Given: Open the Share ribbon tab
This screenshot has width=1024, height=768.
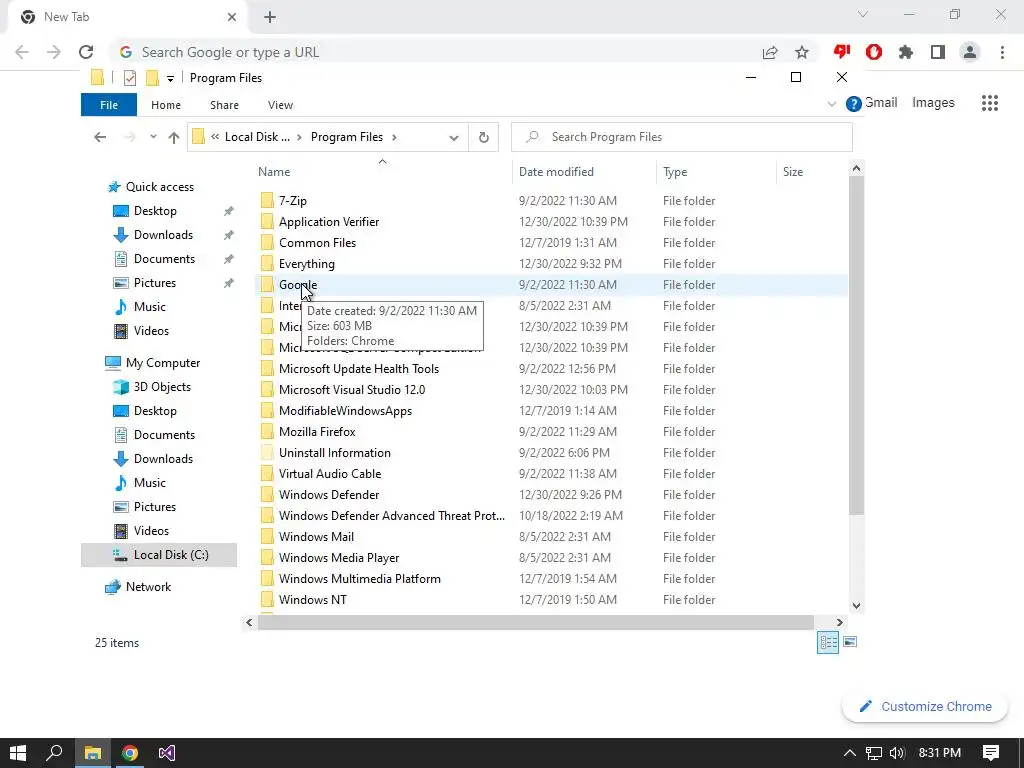Looking at the screenshot, I should click(x=224, y=105).
